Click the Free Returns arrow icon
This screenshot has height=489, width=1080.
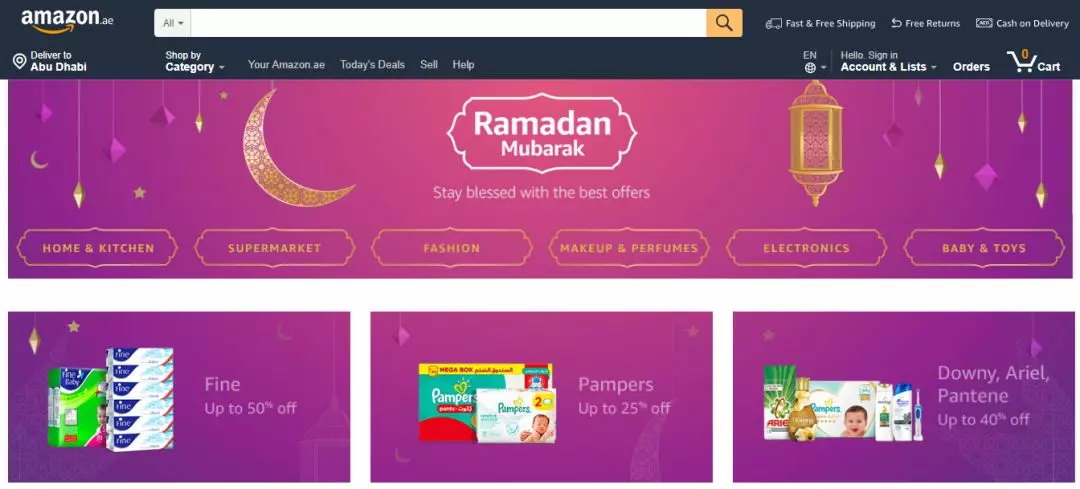896,23
